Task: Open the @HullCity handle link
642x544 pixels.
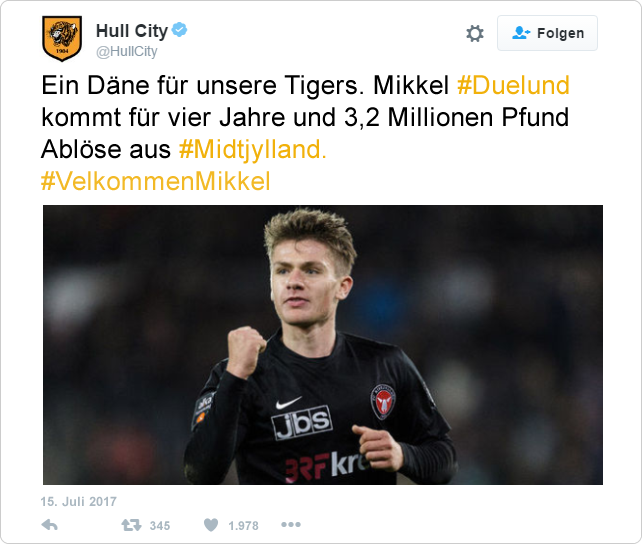Action: pos(127,52)
